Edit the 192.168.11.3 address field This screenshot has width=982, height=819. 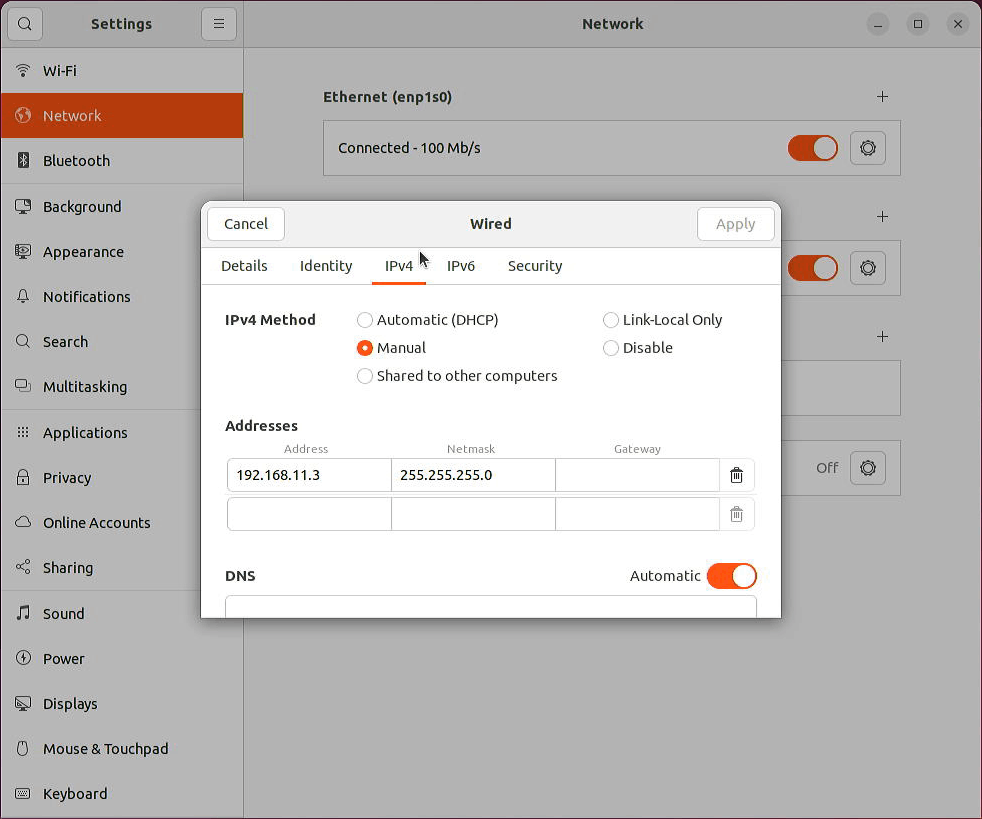(309, 475)
